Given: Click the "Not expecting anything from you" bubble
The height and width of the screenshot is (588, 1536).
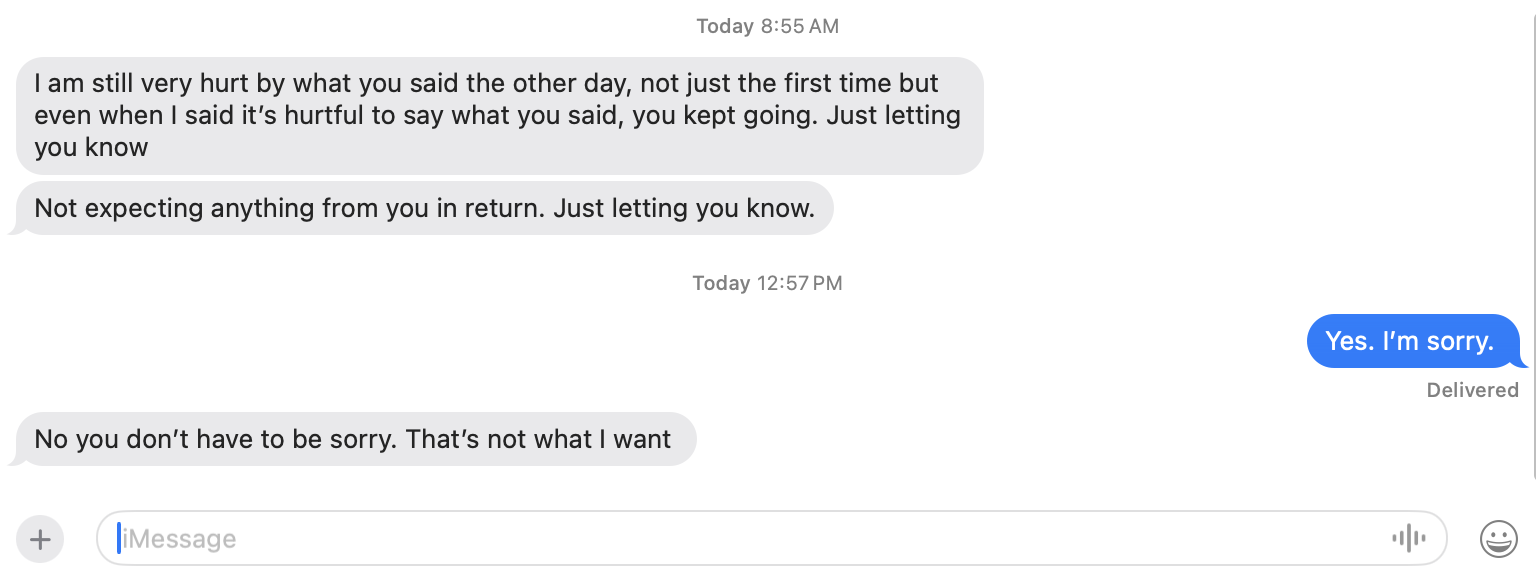Looking at the screenshot, I should (x=424, y=209).
